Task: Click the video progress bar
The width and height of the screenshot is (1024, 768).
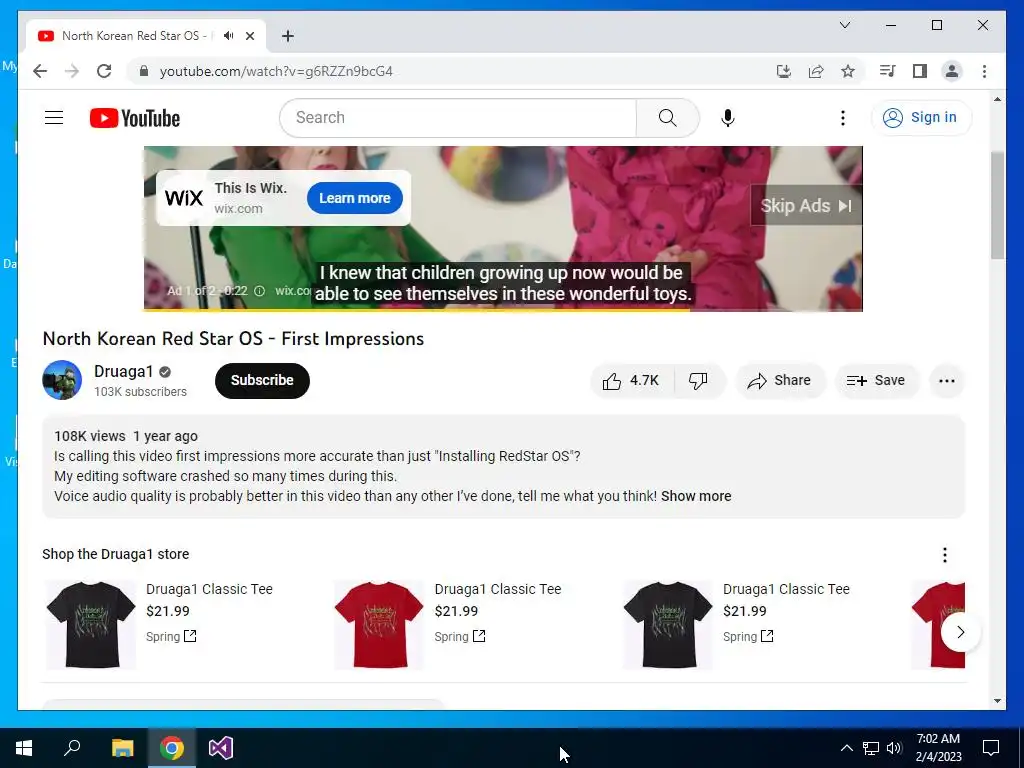Action: [503, 310]
